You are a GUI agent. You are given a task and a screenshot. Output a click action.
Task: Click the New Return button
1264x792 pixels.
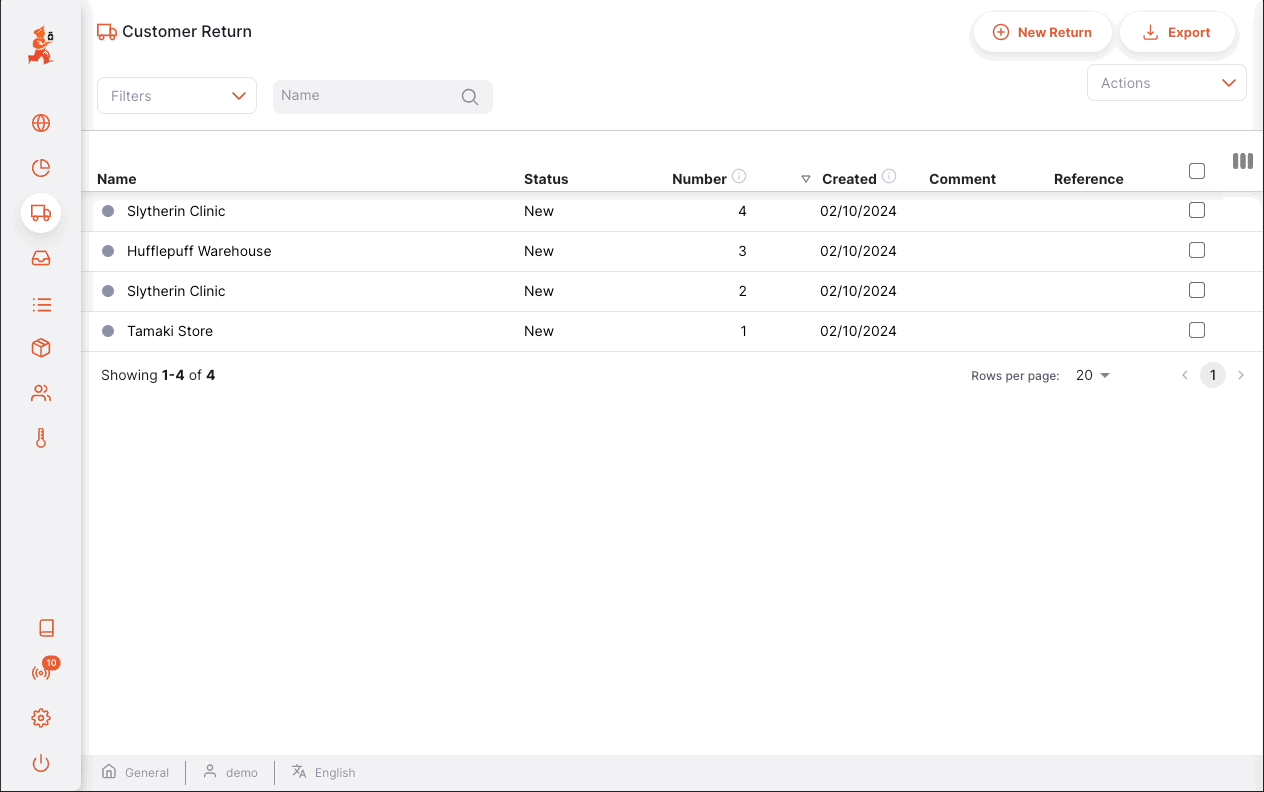coord(1042,32)
